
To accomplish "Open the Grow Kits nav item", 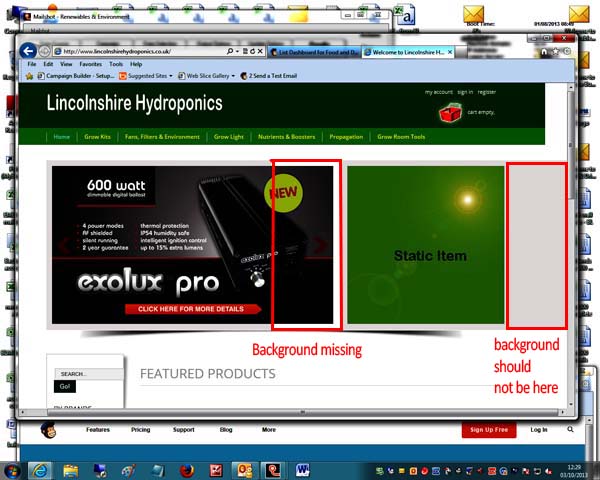I will tap(97, 137).
